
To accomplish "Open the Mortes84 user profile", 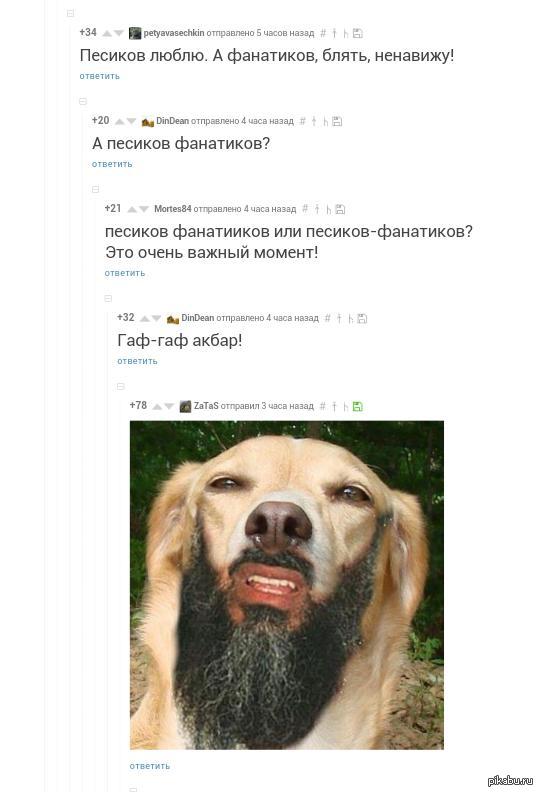I will tap(173, 209).
